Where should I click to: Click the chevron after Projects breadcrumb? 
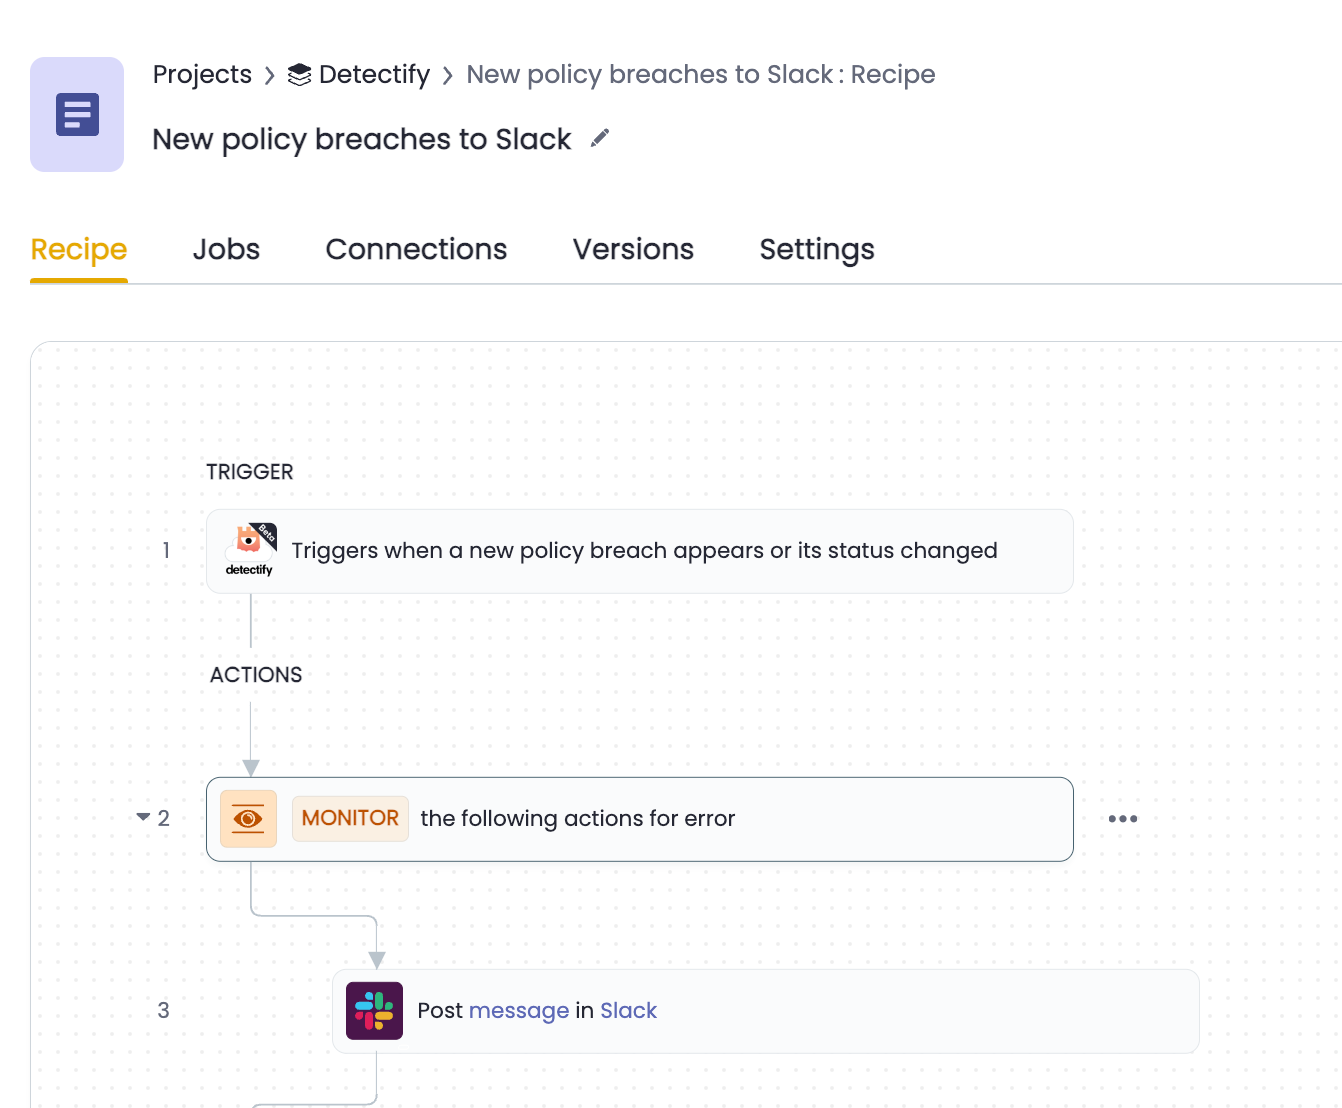click(269, 76)
